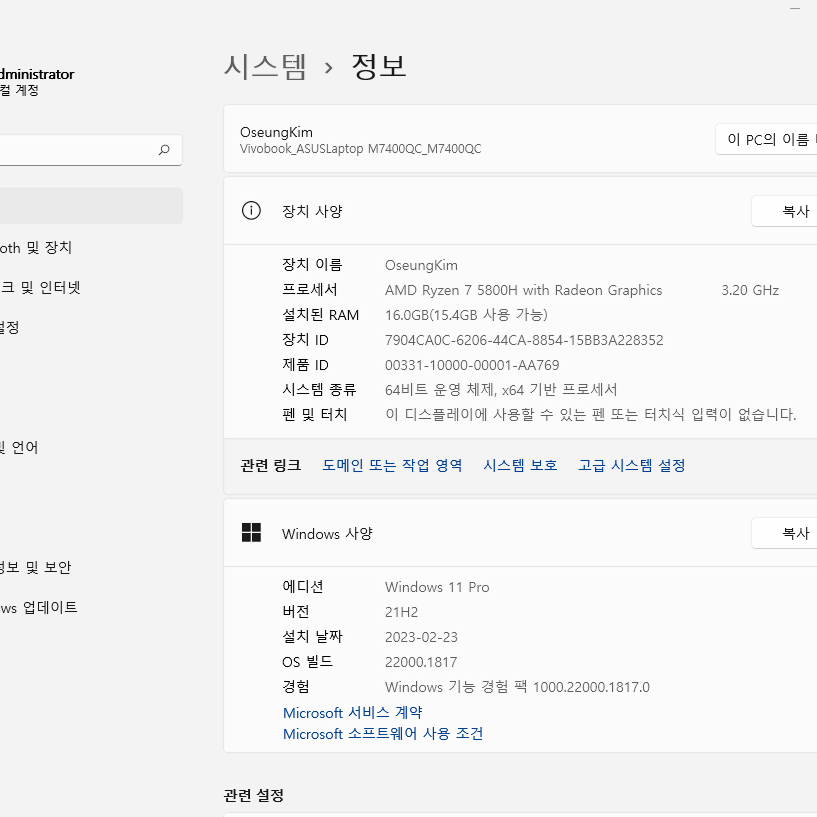Copy Windows specs with the Windows 사양 복사 button

coord(784,533)
